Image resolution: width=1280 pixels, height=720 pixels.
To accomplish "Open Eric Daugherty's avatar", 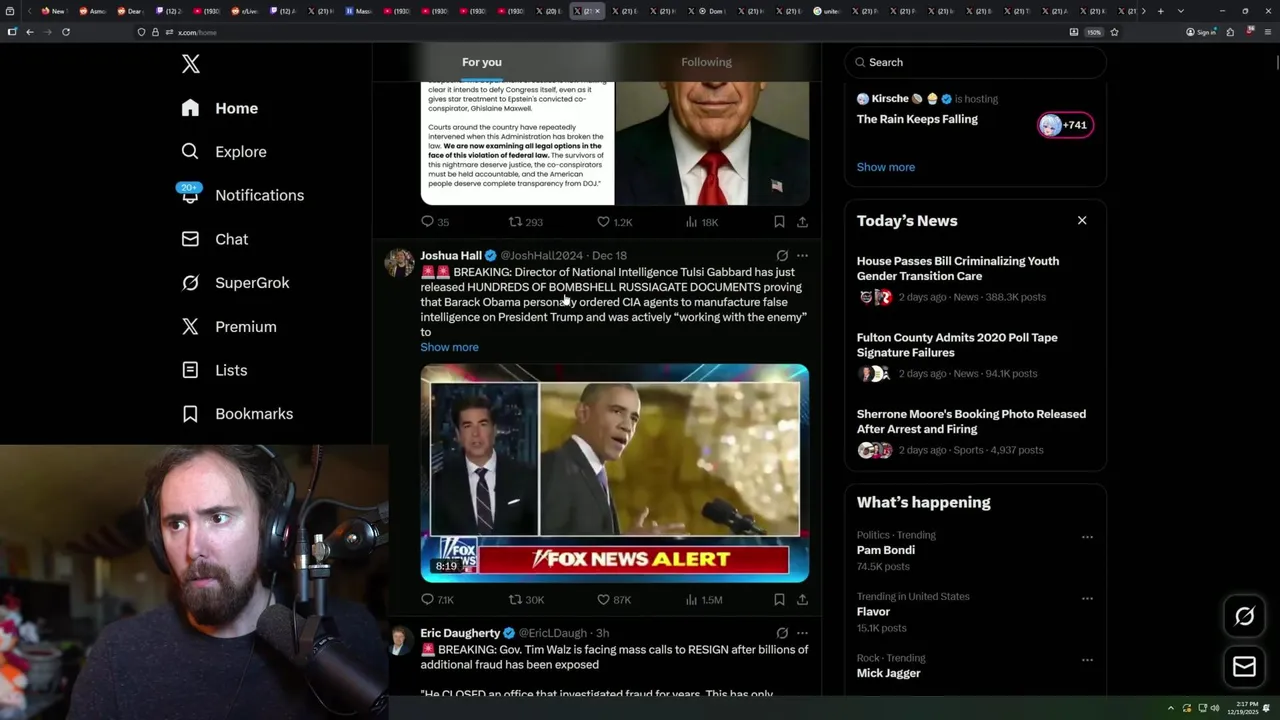I will 399,641.
